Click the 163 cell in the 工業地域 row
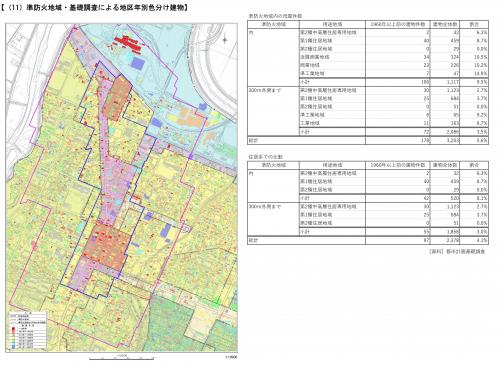 tap(454, 123)
